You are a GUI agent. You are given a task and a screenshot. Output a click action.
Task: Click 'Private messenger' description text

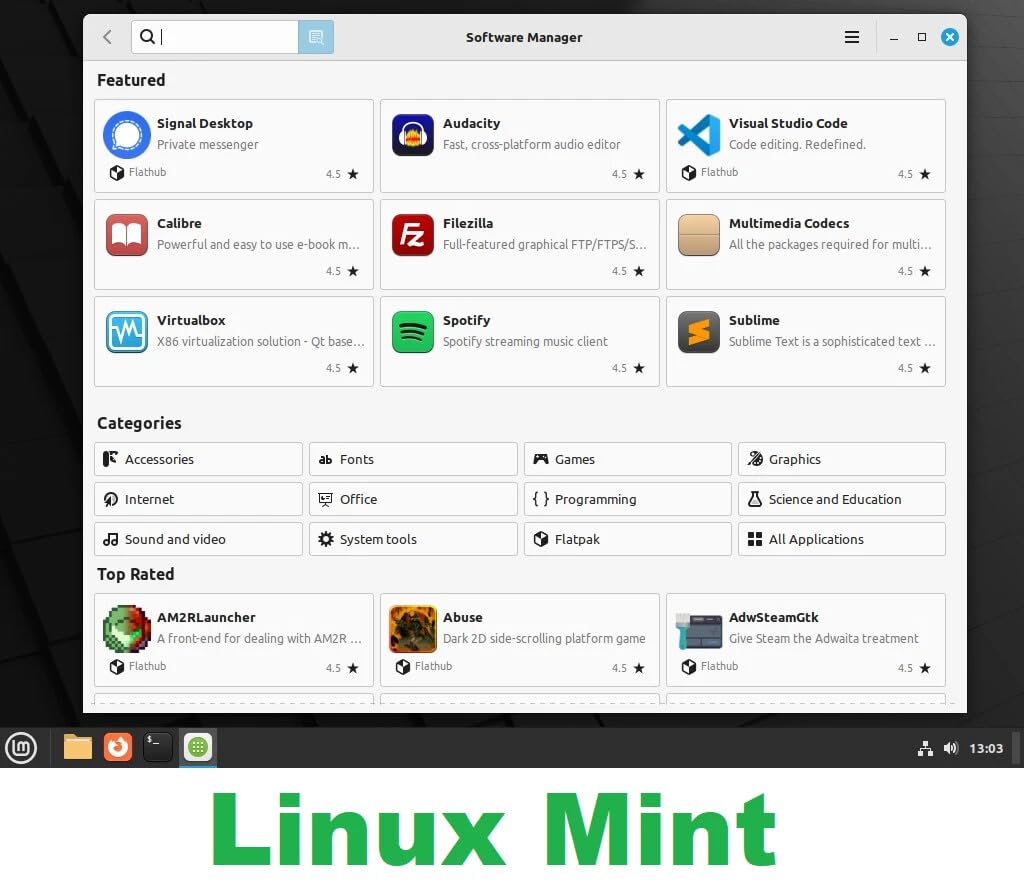(x=208, y=144)
